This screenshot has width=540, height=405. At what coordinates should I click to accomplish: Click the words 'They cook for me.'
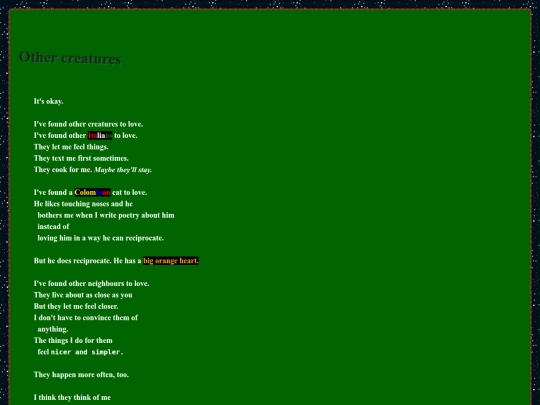coord(63,169)
